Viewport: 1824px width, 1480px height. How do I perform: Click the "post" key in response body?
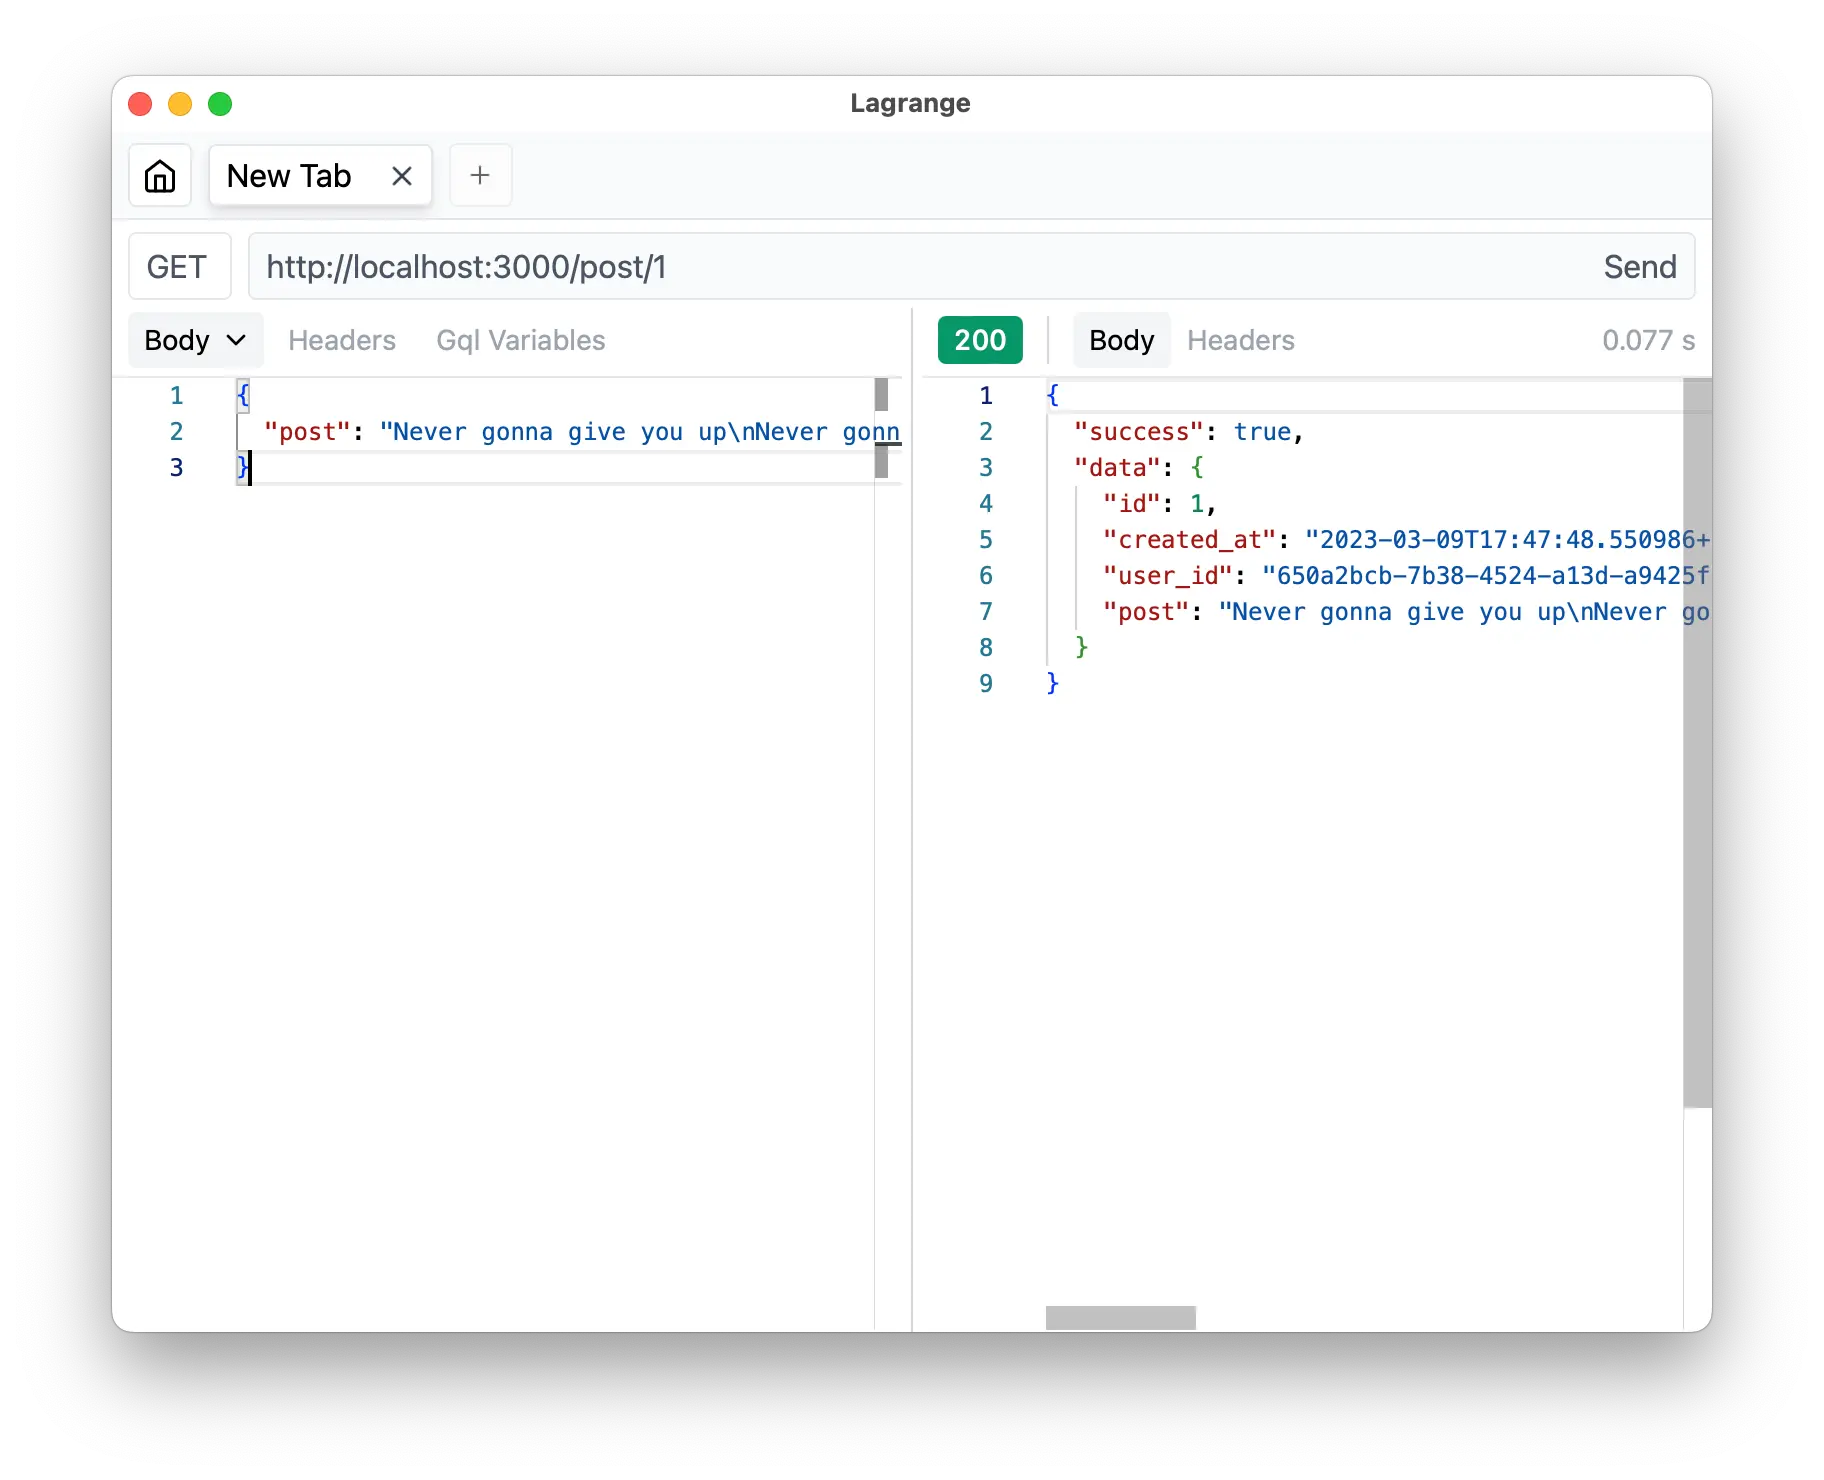pos(1146,612)
